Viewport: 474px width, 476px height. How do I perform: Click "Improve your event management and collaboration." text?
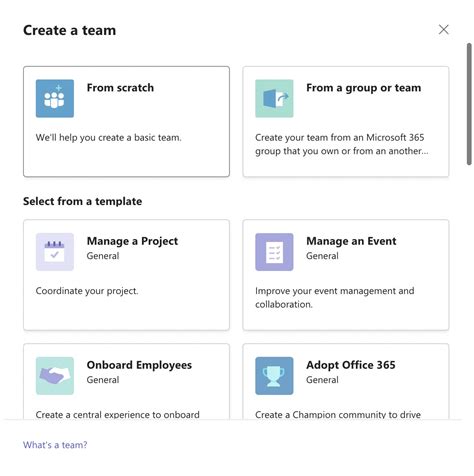click(x=335, y=298)
